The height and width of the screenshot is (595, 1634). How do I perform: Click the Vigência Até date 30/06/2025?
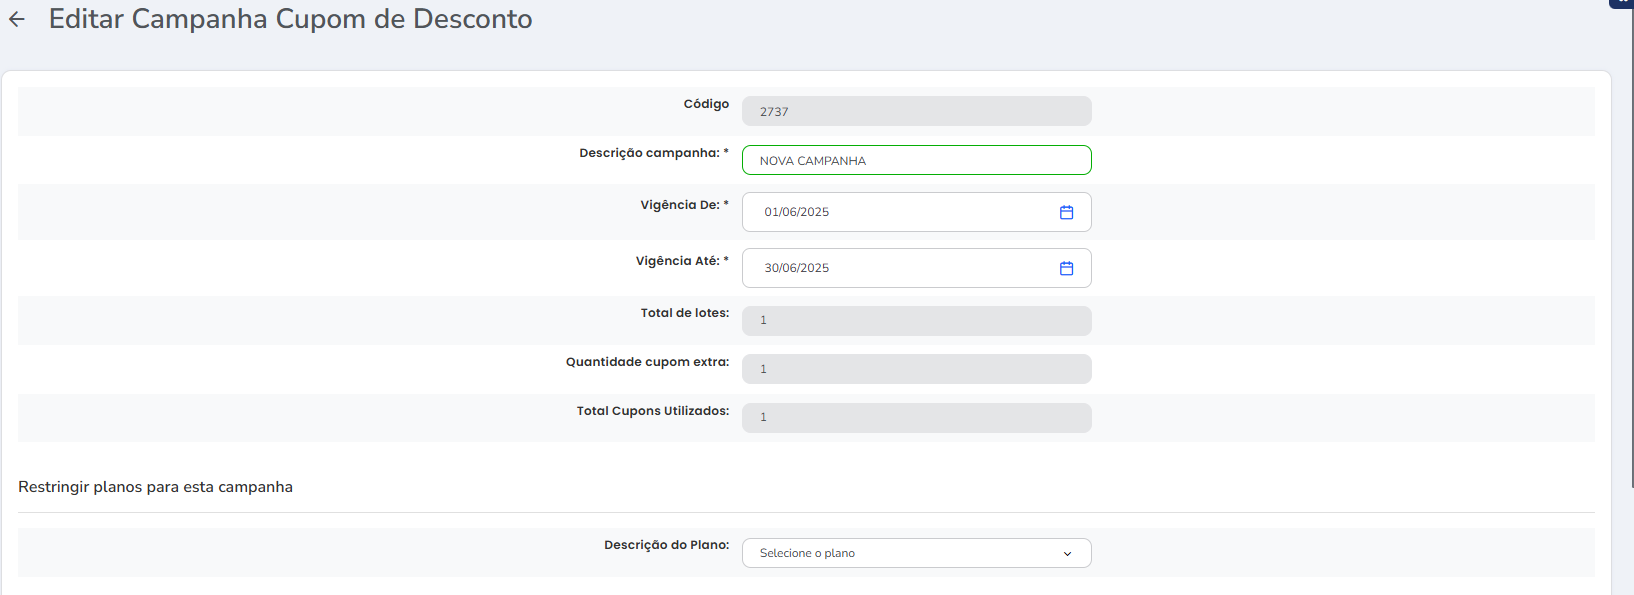click(797, 268)
